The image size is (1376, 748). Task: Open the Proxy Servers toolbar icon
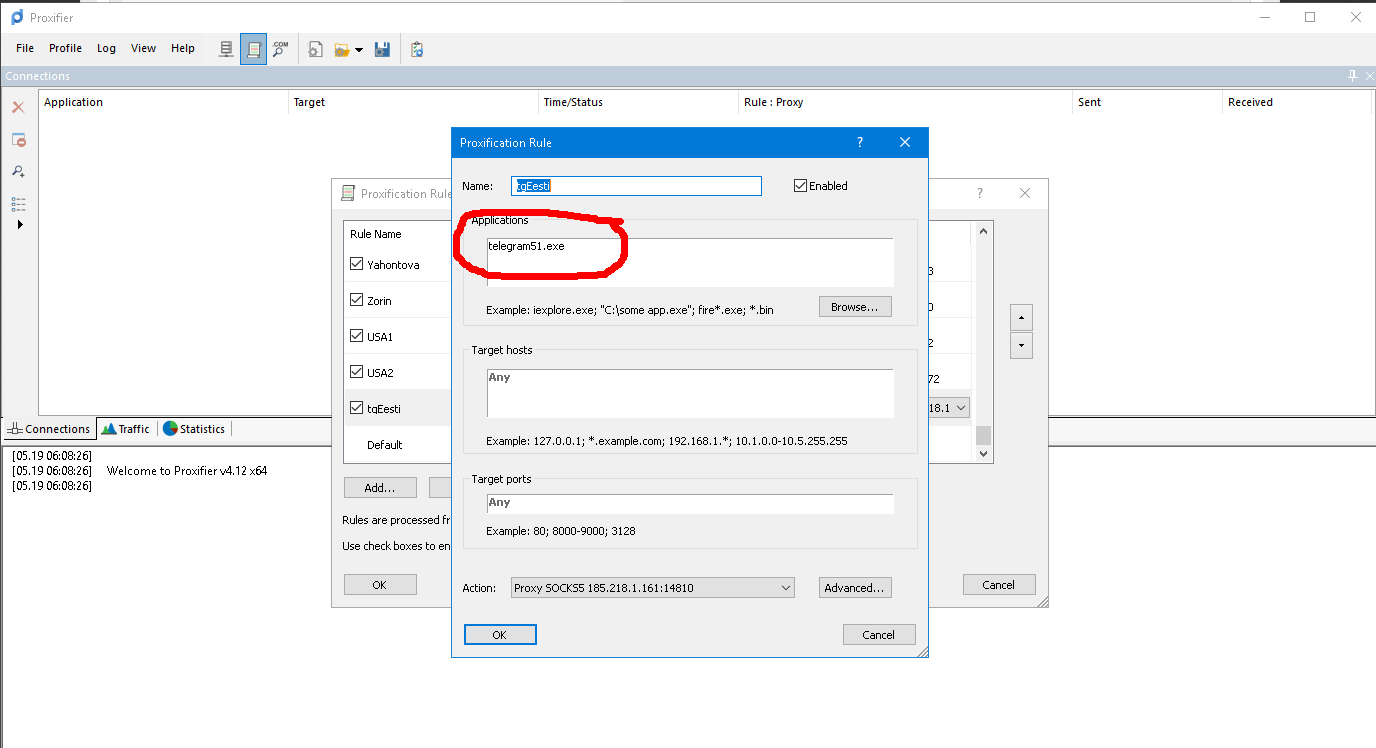[x=227, y=49]
